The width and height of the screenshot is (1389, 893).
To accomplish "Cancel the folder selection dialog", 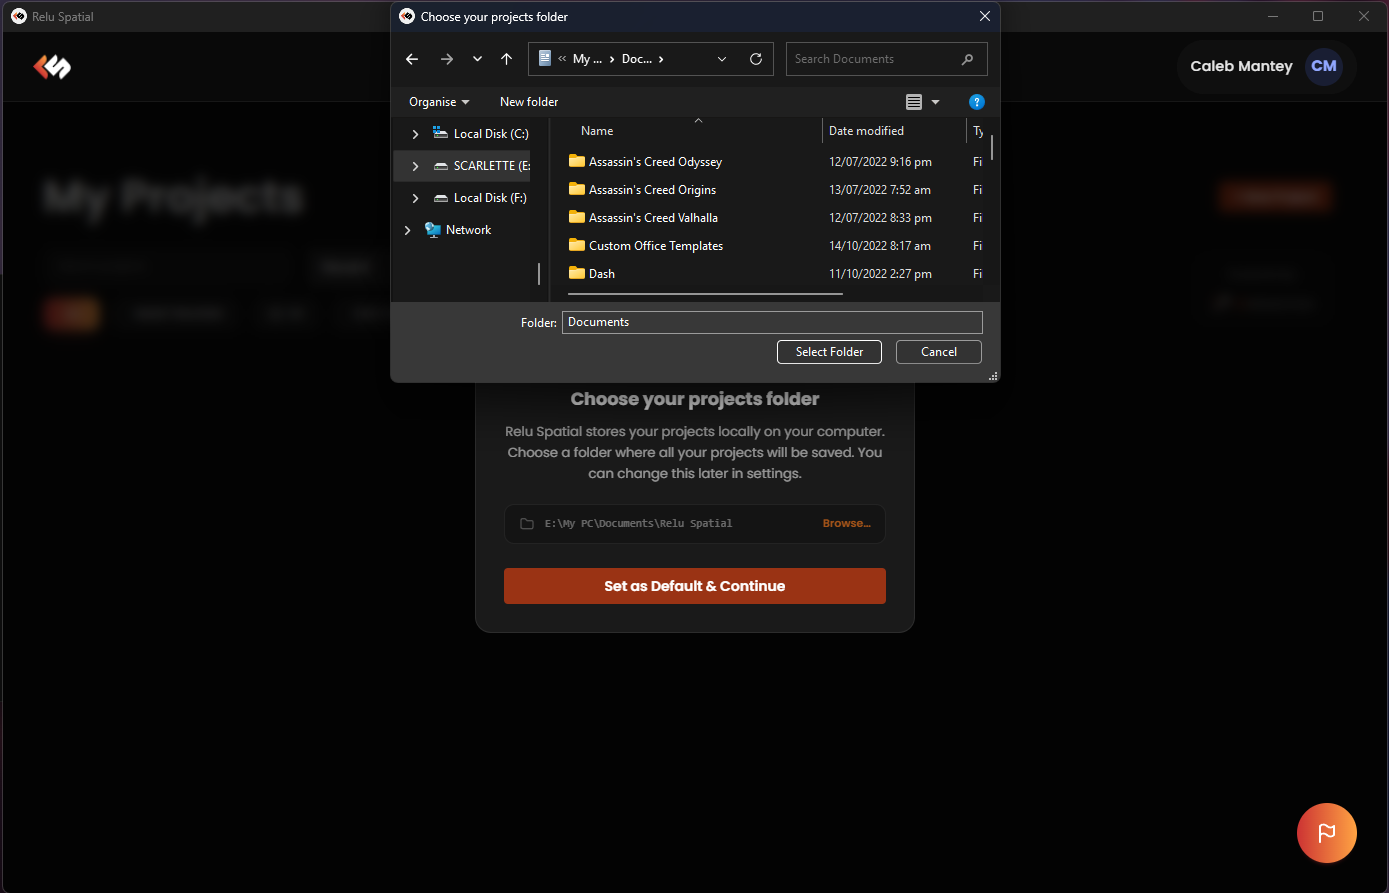I will [x=939, y=352].
